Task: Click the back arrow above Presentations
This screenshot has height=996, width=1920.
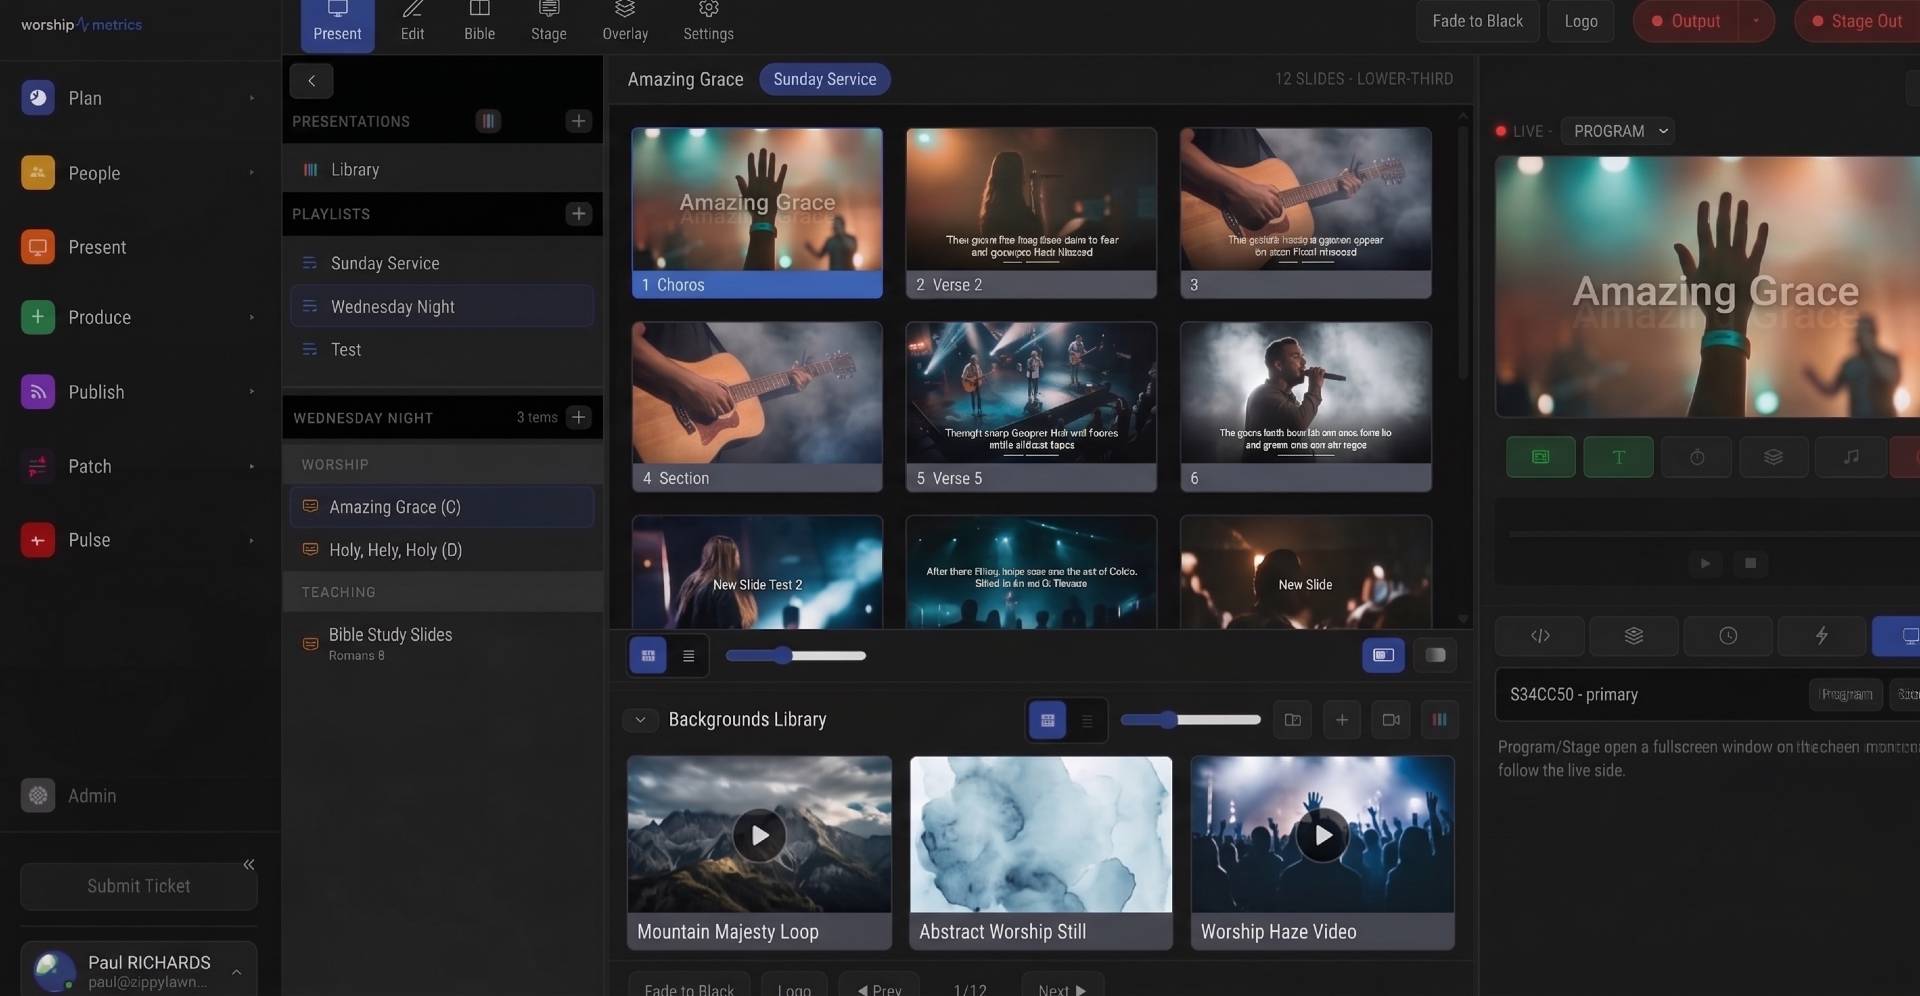Action: pyautogui.click(x=311, y=81)
